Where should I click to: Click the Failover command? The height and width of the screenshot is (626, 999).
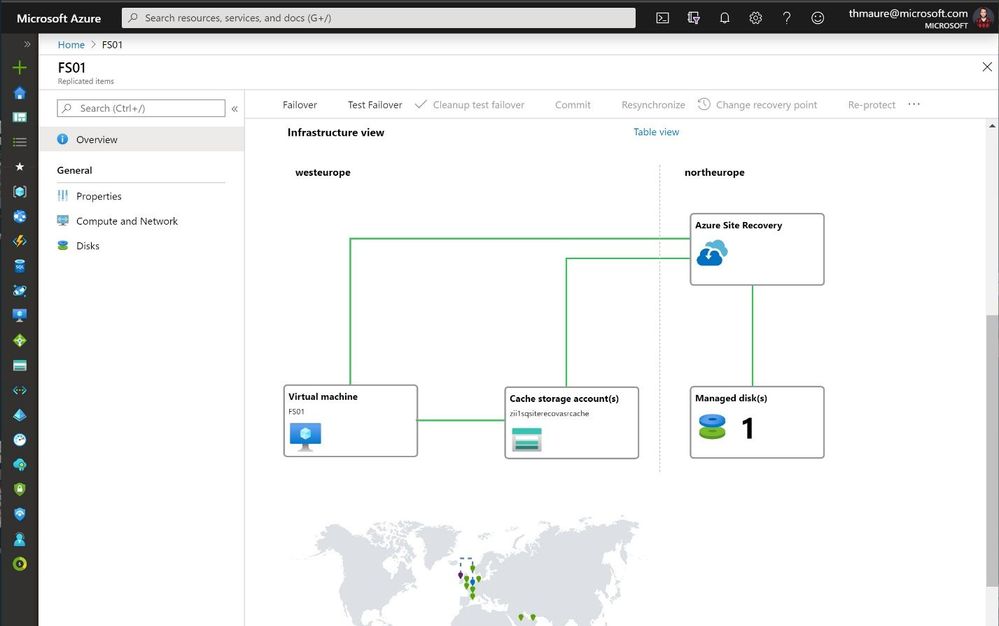click(299, 104)
